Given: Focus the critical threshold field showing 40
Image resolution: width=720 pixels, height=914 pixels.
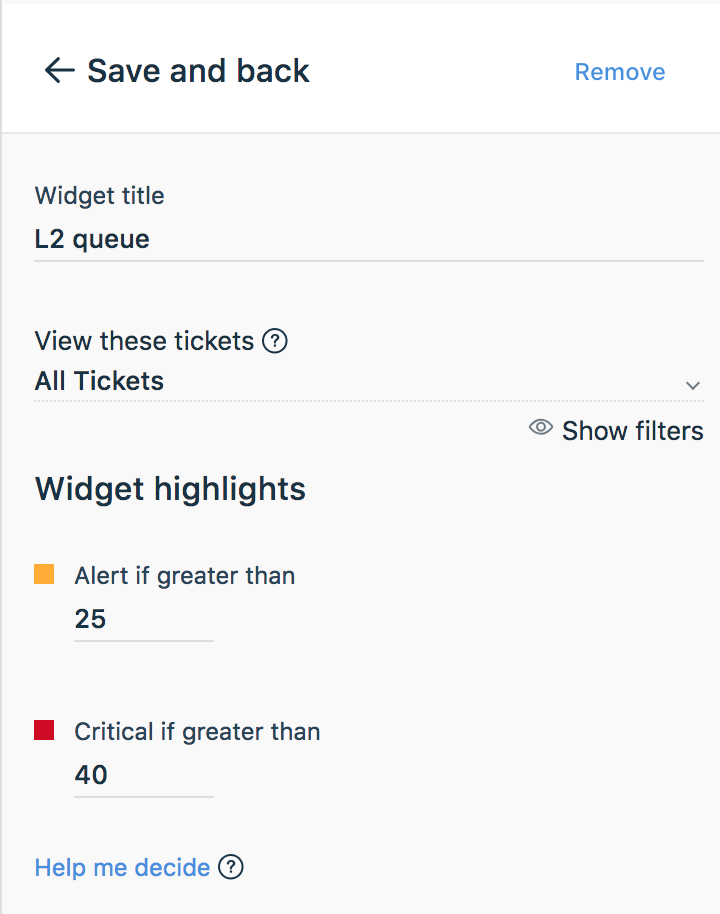Looking at the screenshot, I should pyautogui.click(x=144, y=776).
